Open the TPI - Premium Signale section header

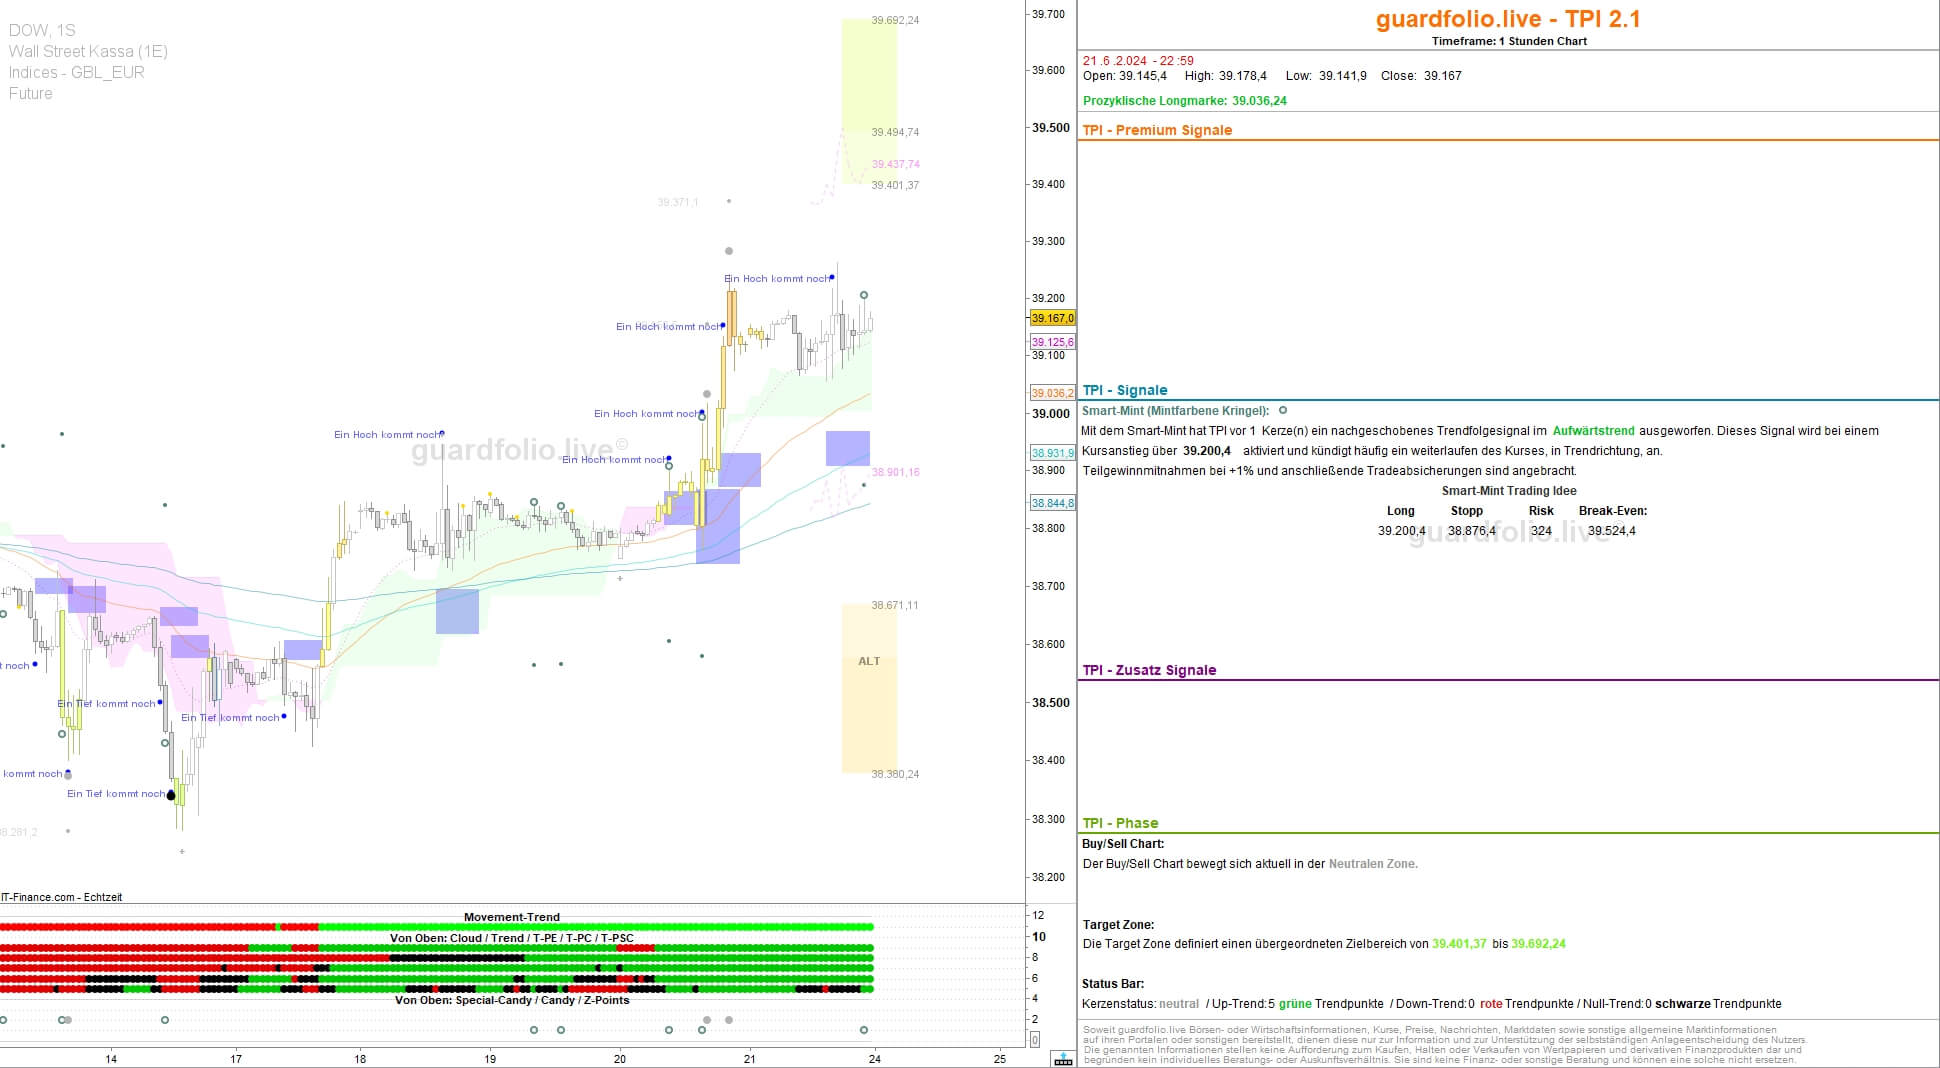coord(1157,130)
